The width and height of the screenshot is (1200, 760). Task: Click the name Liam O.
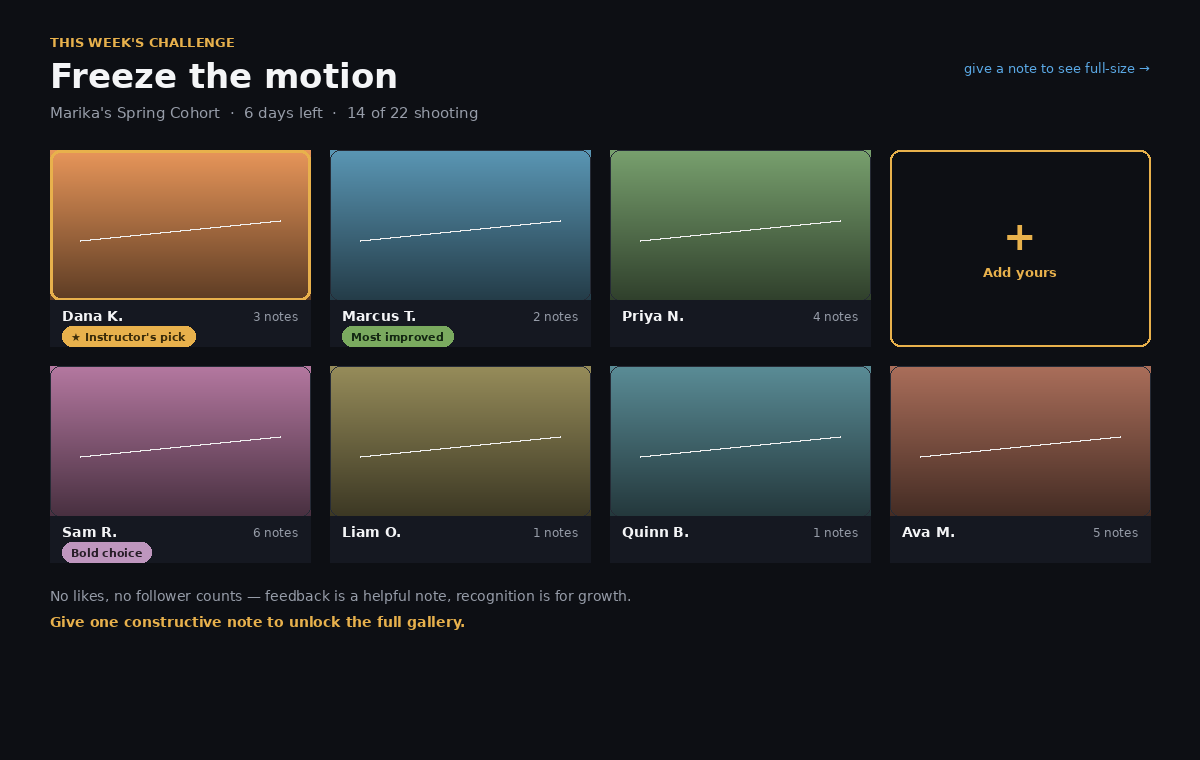pos(371,532)
